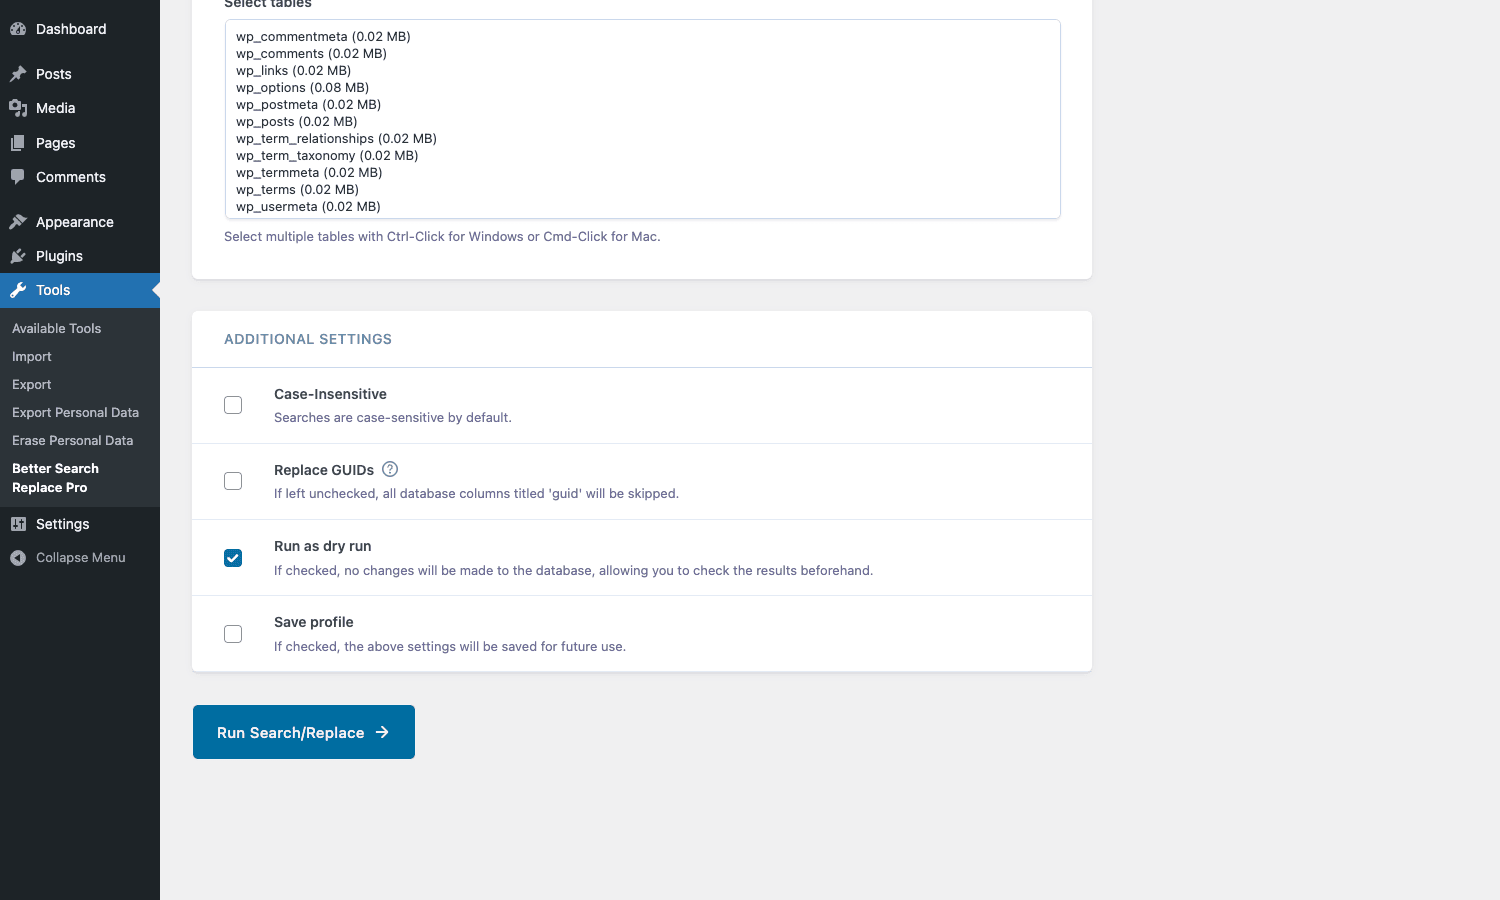Click the Replace GUIDs label text
1500x900 pixels.
(x=324, y=470)
